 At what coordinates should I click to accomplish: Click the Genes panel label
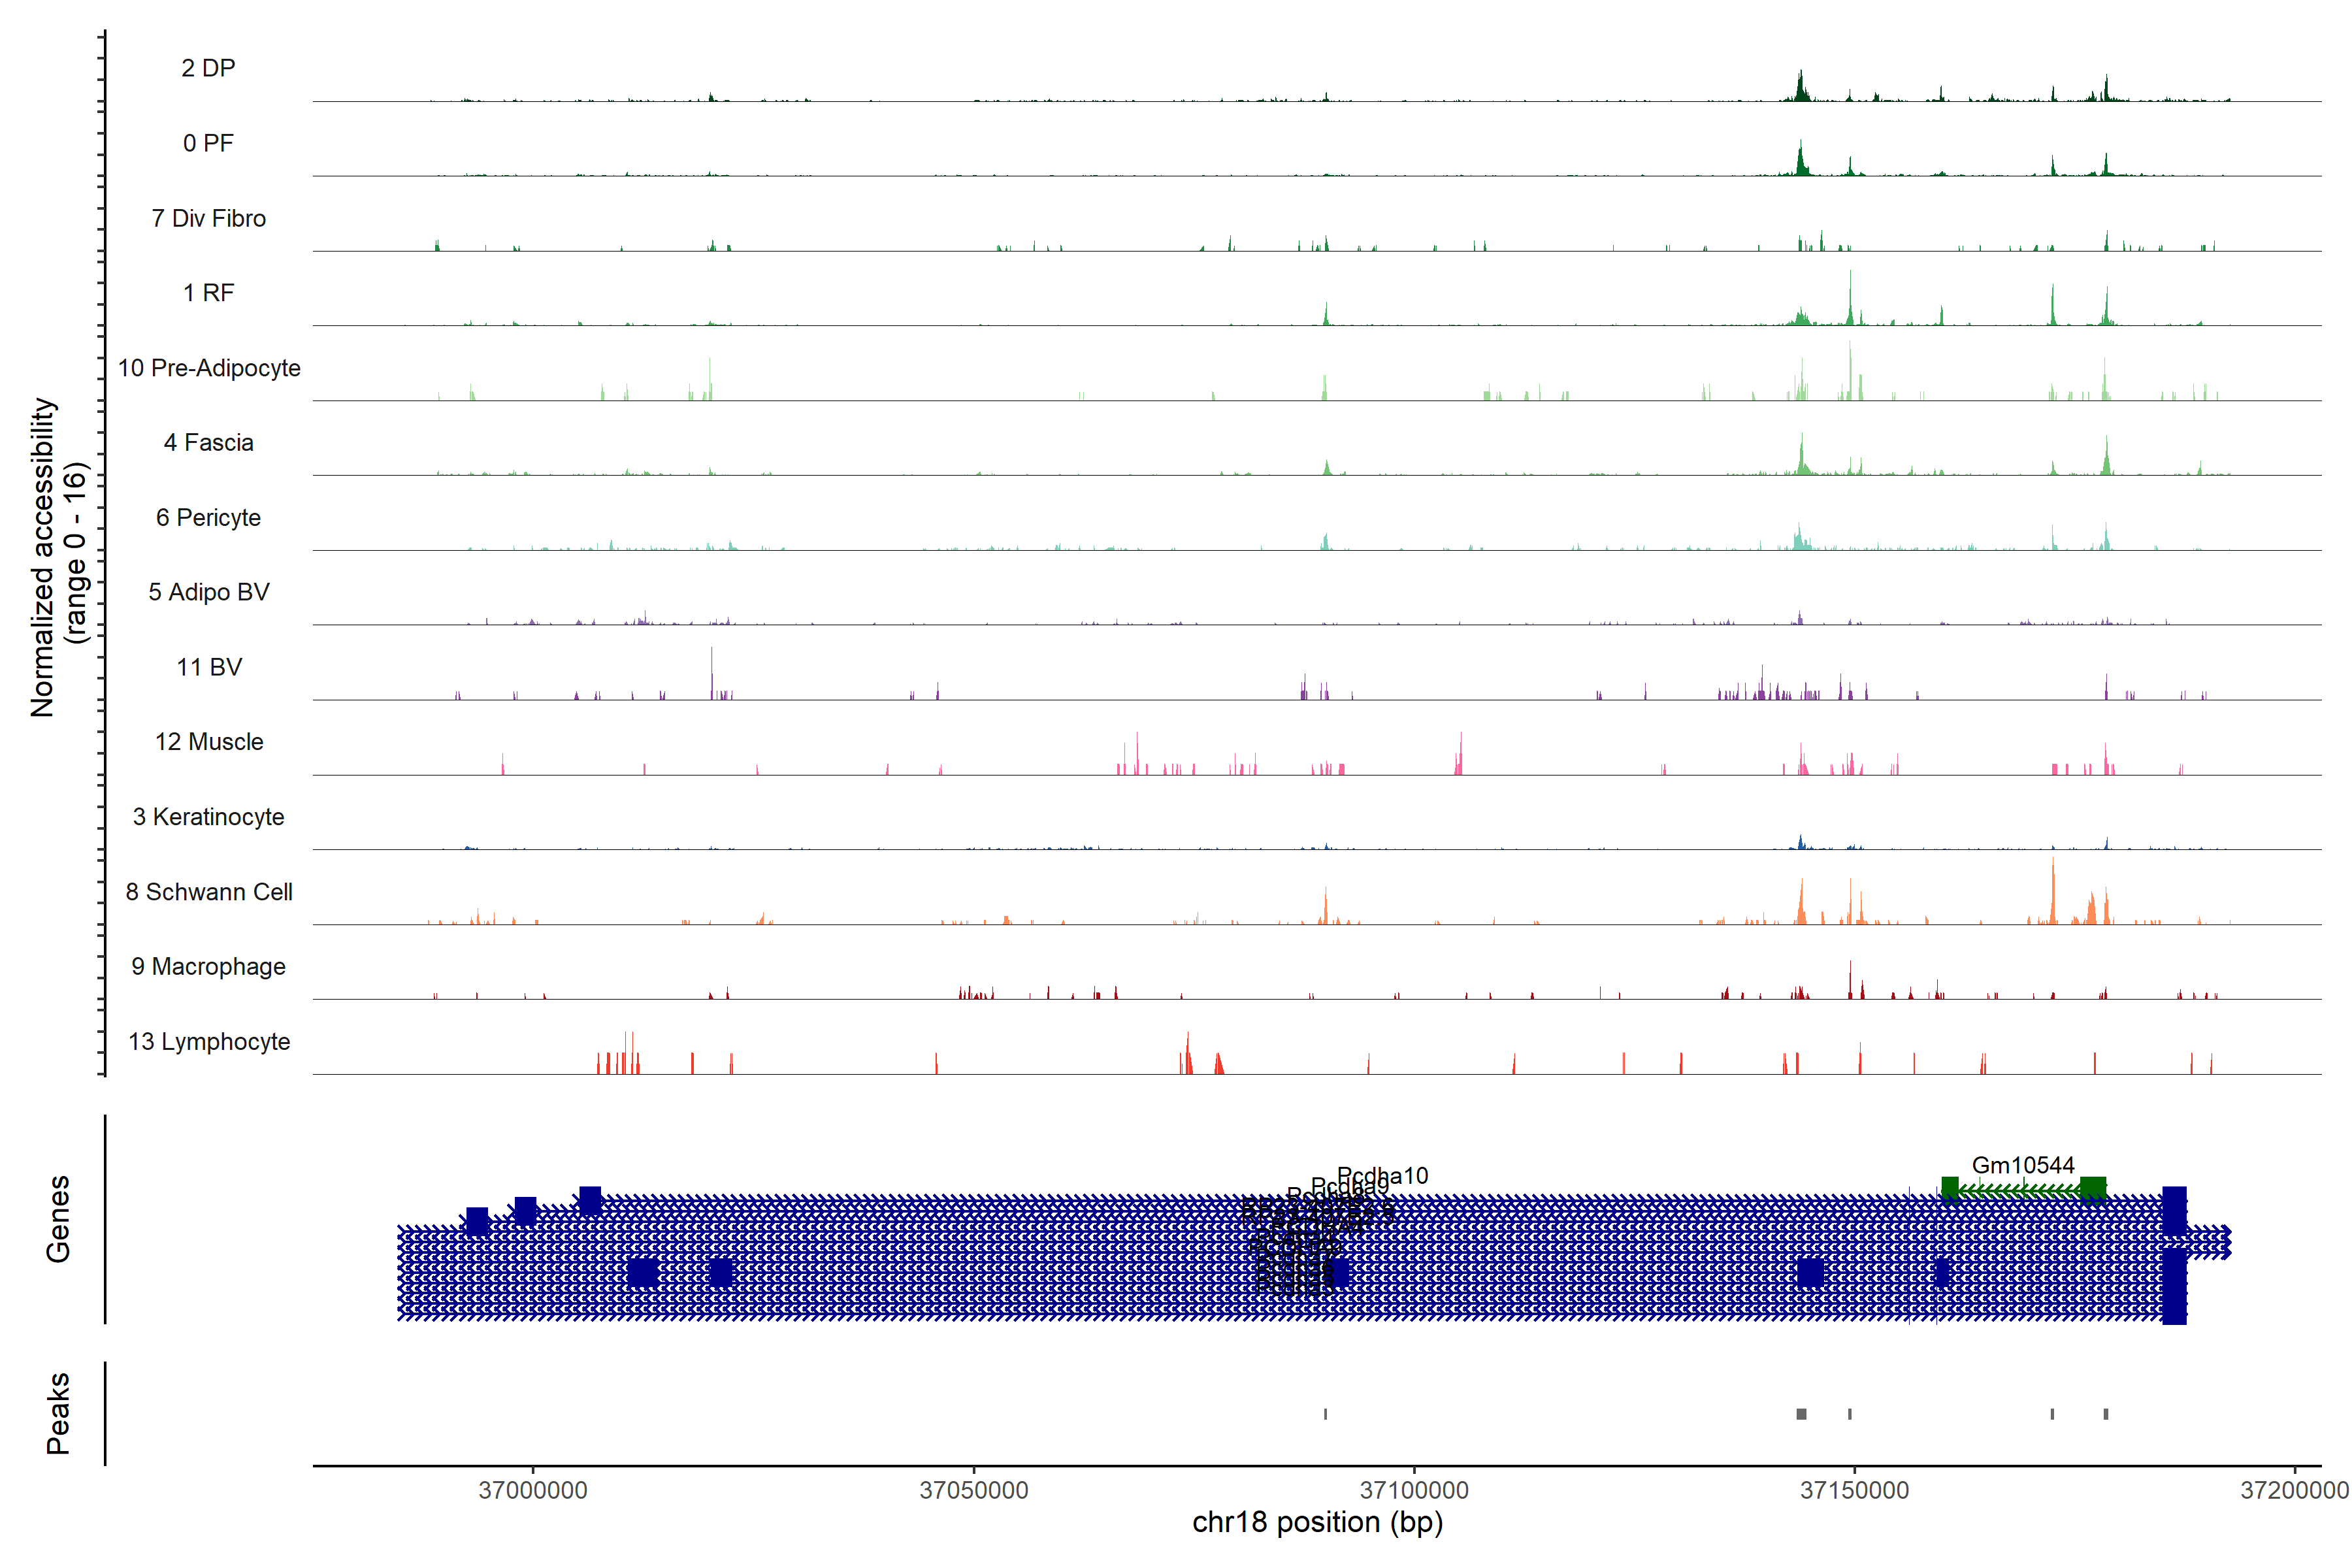(x=58, y=1219)
